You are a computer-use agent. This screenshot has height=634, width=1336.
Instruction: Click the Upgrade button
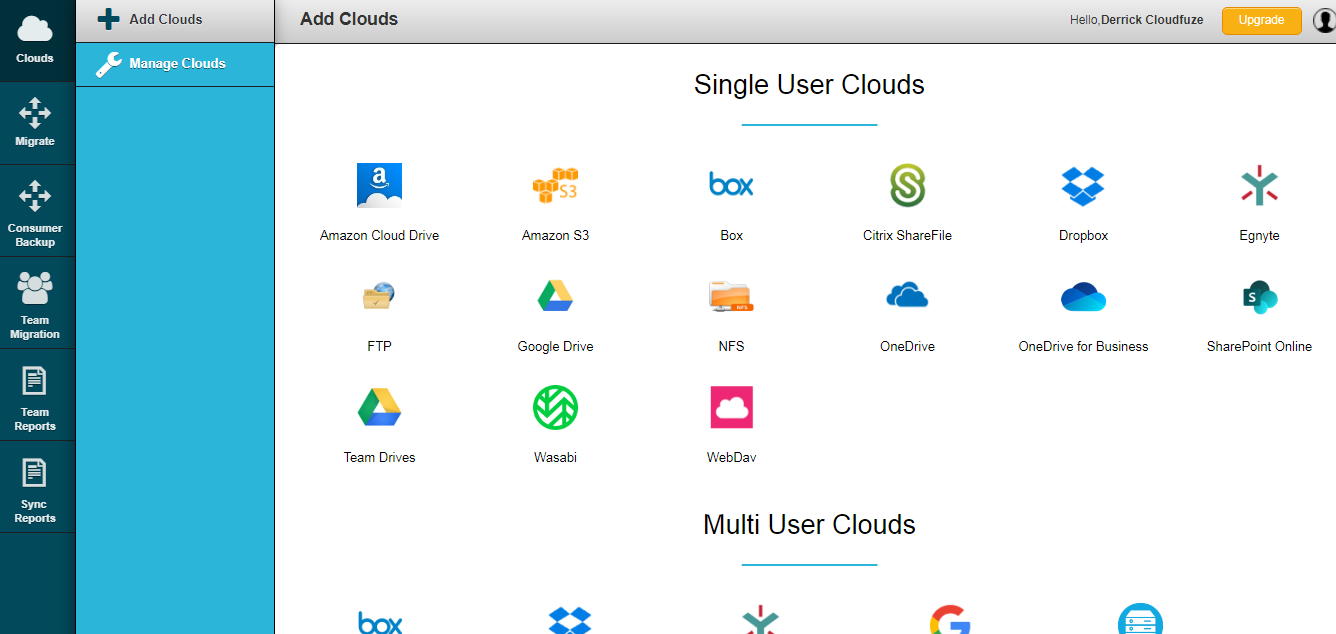(x=1261, y=20)
